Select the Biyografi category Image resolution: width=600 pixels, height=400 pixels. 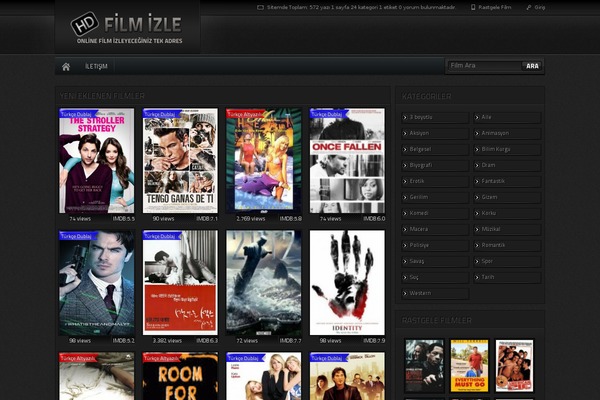435,165
